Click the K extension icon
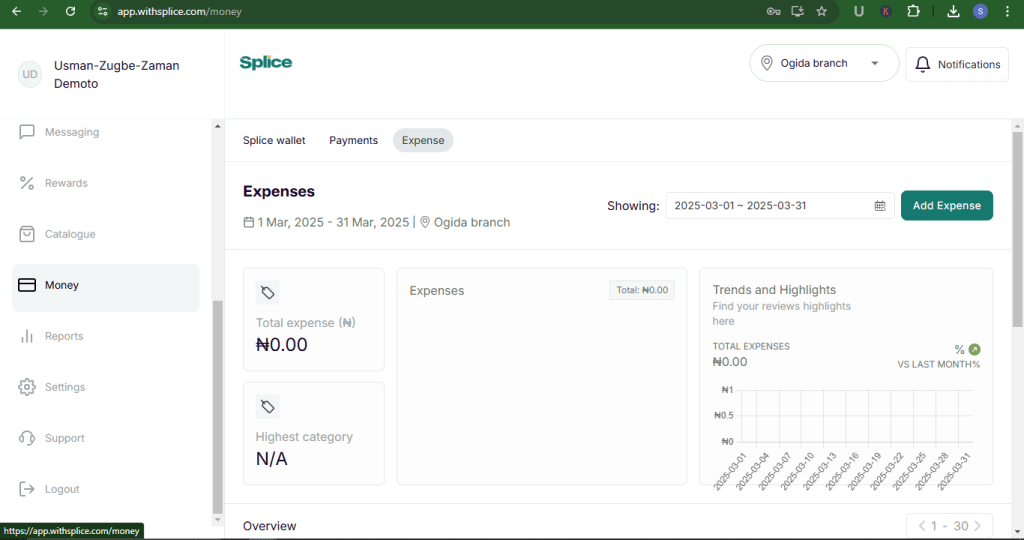 [x=886, y=11]
